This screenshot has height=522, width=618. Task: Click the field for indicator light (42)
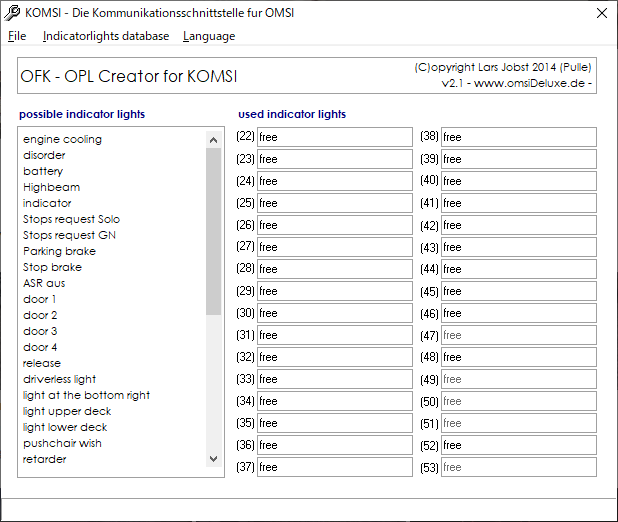click(x=519, y=225)
